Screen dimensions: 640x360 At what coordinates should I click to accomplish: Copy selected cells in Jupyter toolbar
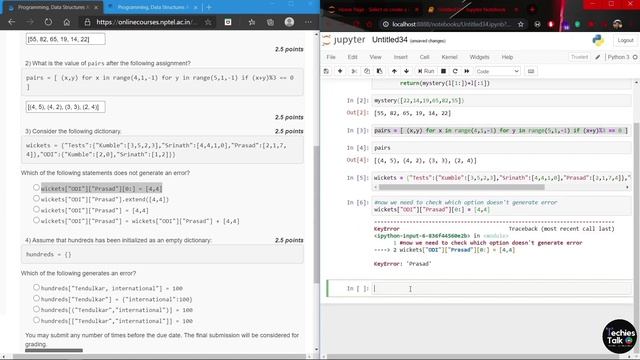(x=367, y=71)
